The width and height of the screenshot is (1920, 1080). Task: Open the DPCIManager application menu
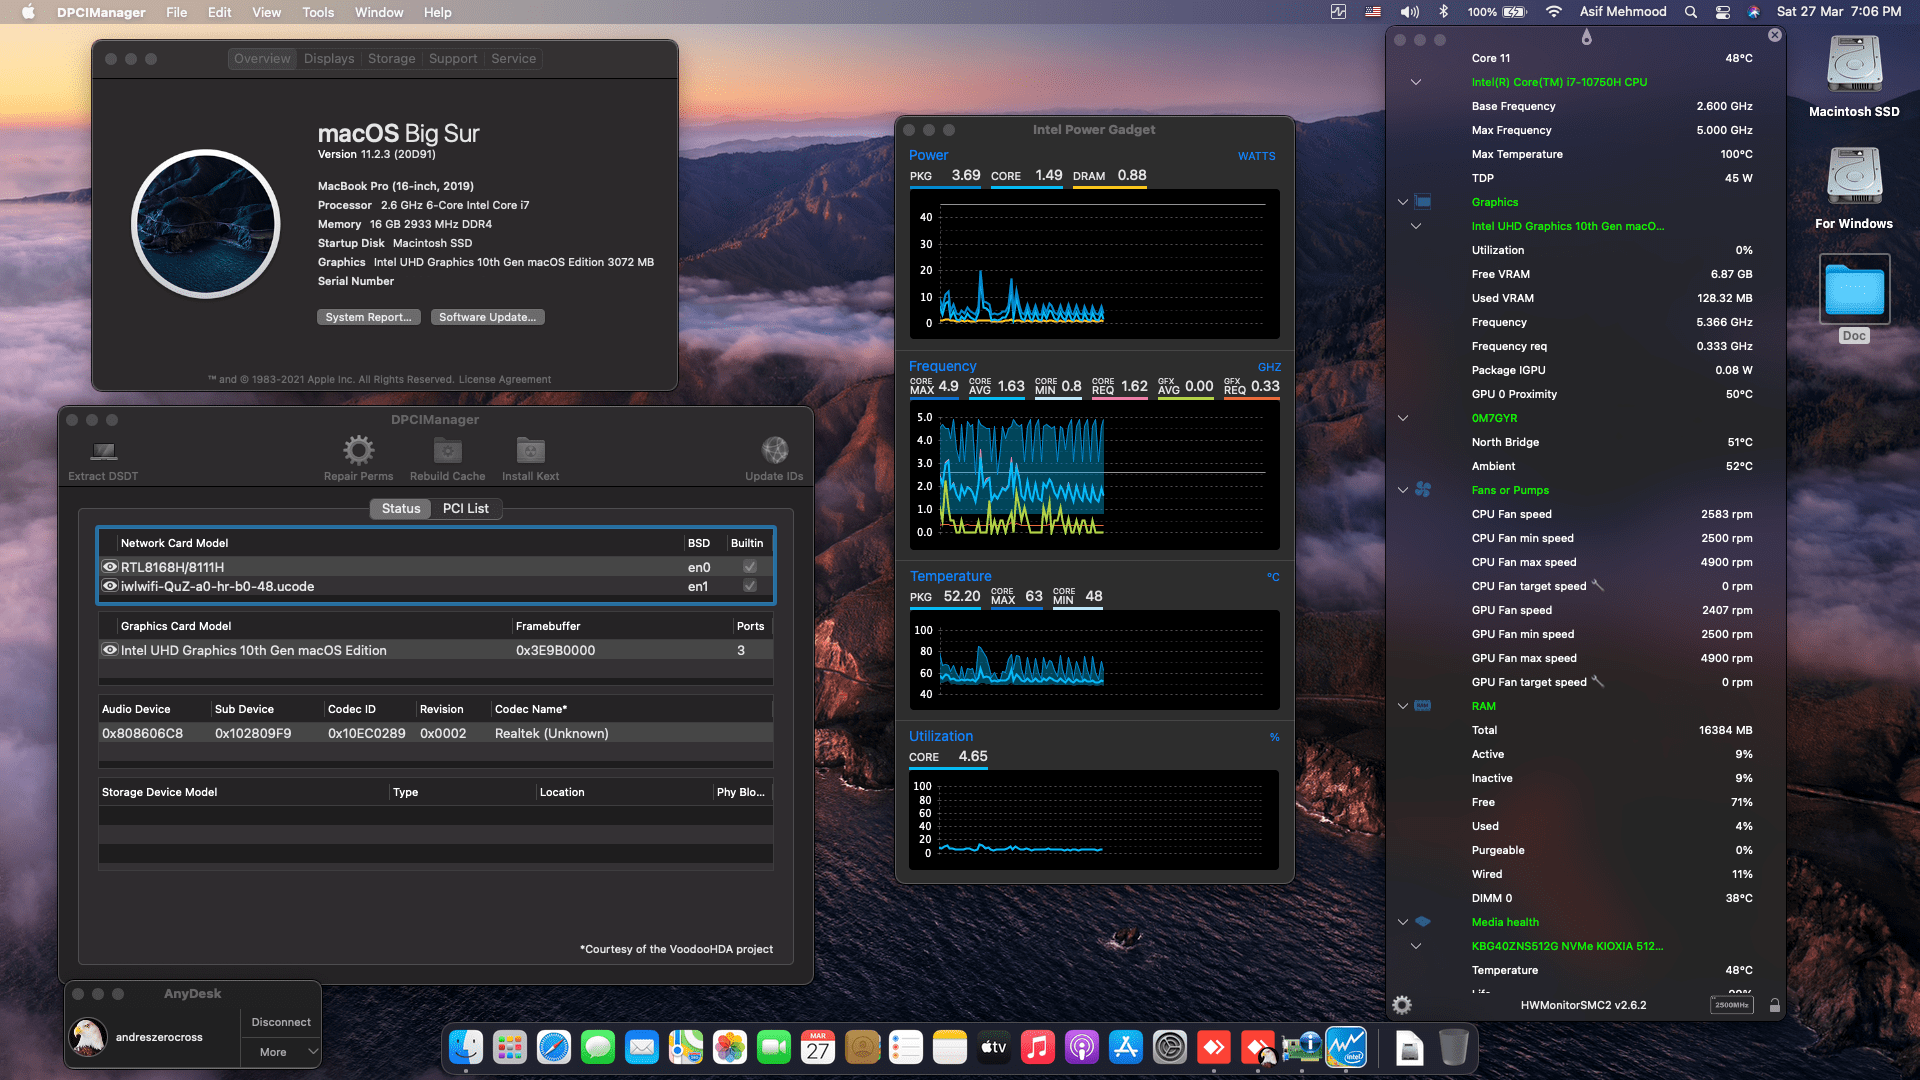[x=101, y=12]
